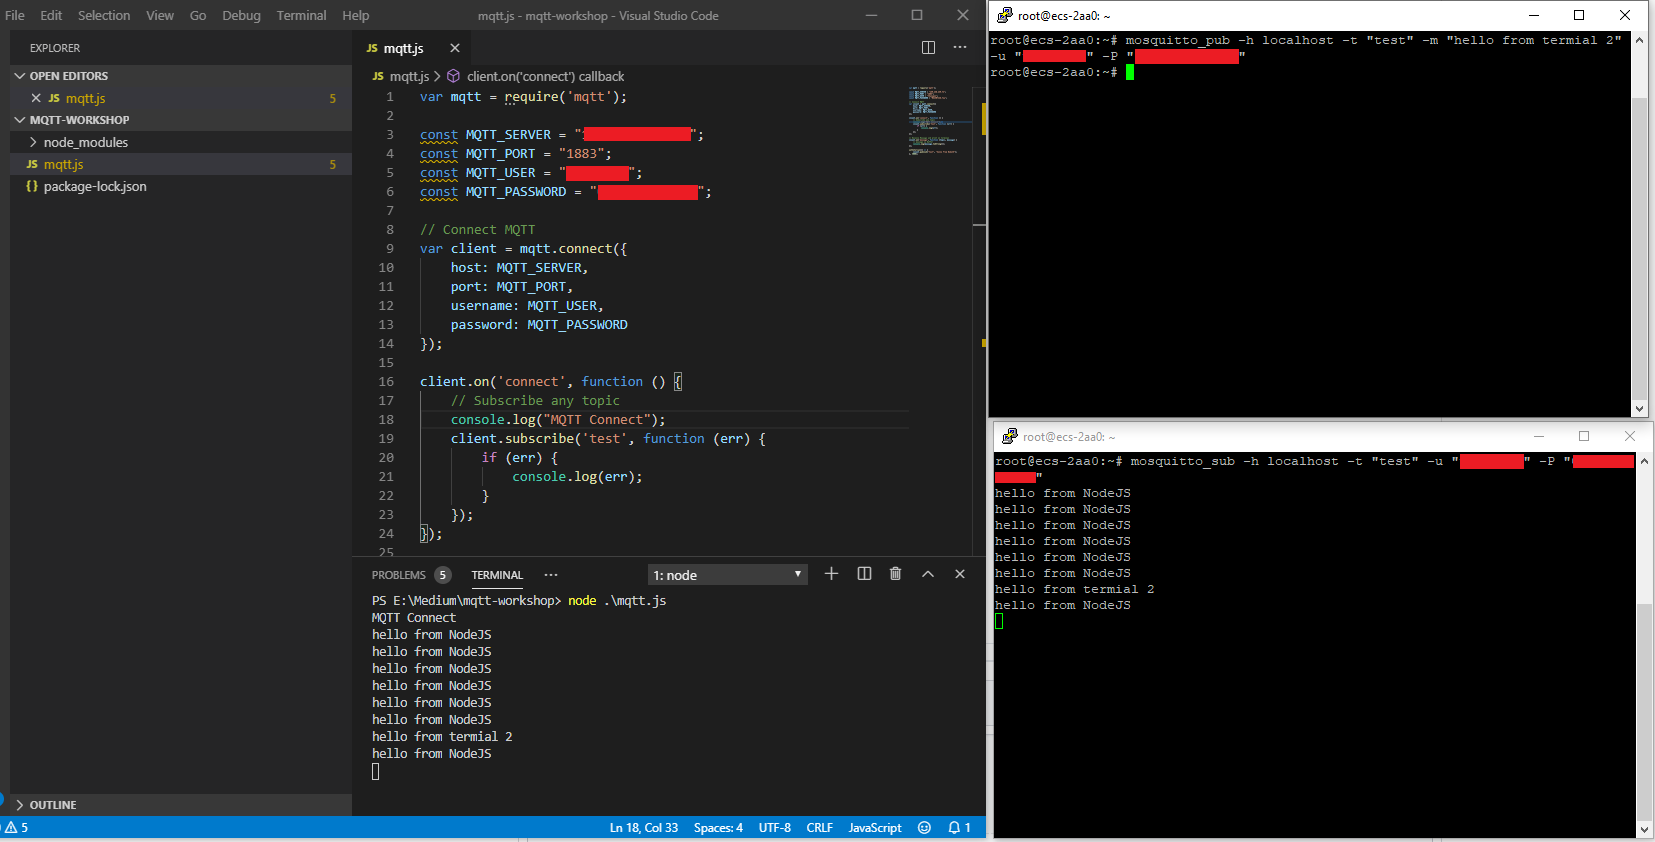Click line number 16 in the gutter
1655x842 pixels.
coord(386,381)
